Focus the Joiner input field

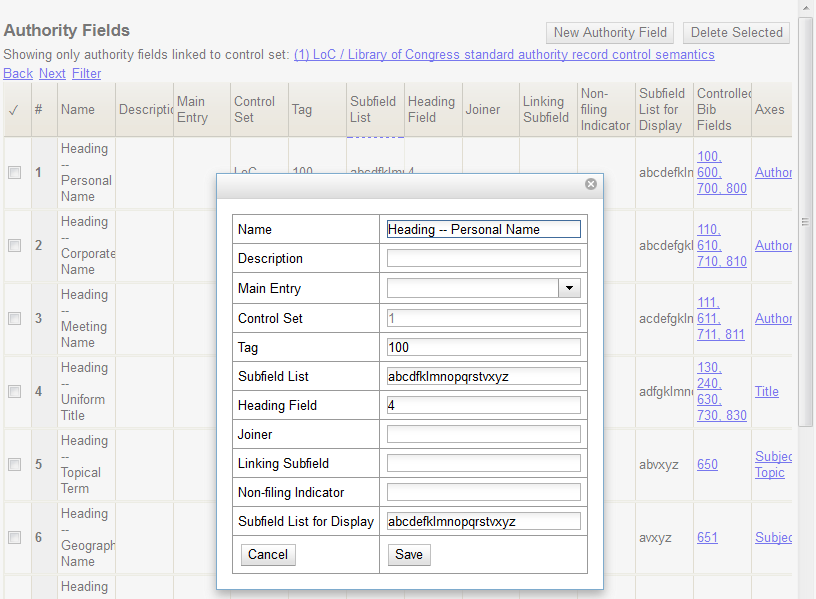tap(484, 434)
